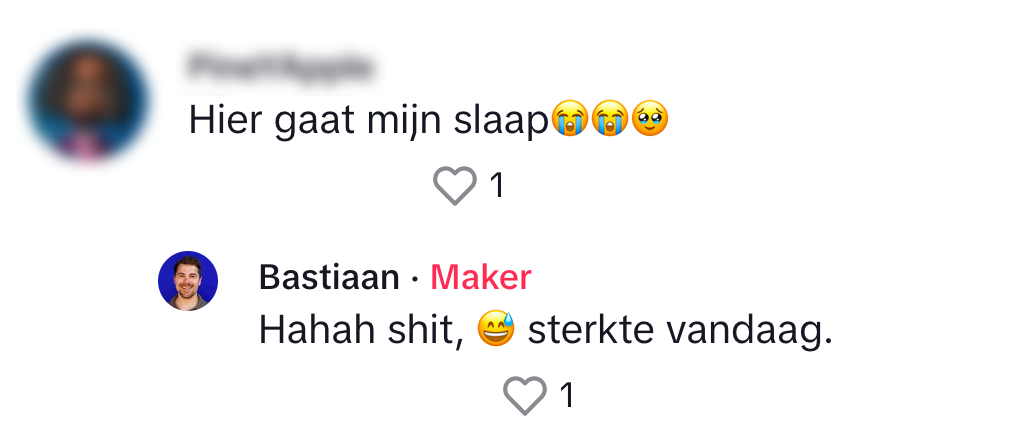Image resolution: width=1034 pixels, height=444 pixels.
Task: Open the blurred commenter's profile picture
Action: pos(87,101)
